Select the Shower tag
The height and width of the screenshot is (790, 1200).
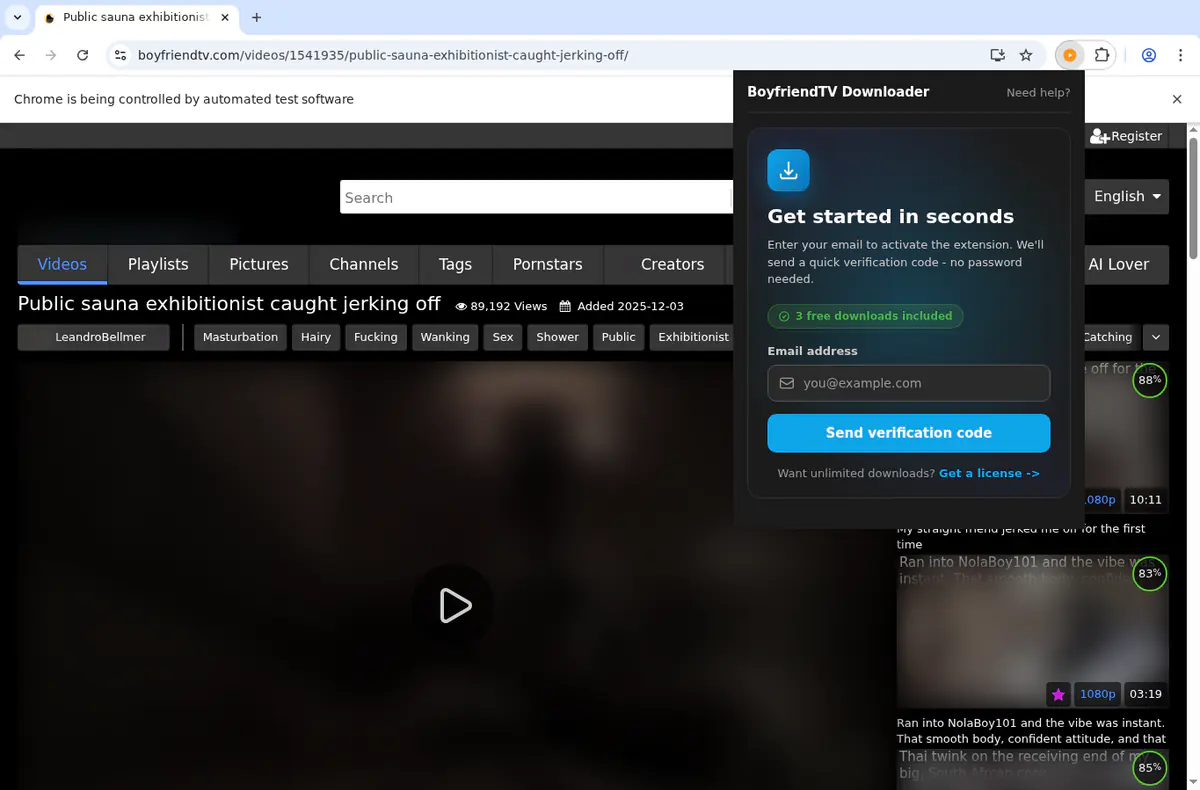coord(557,337)
